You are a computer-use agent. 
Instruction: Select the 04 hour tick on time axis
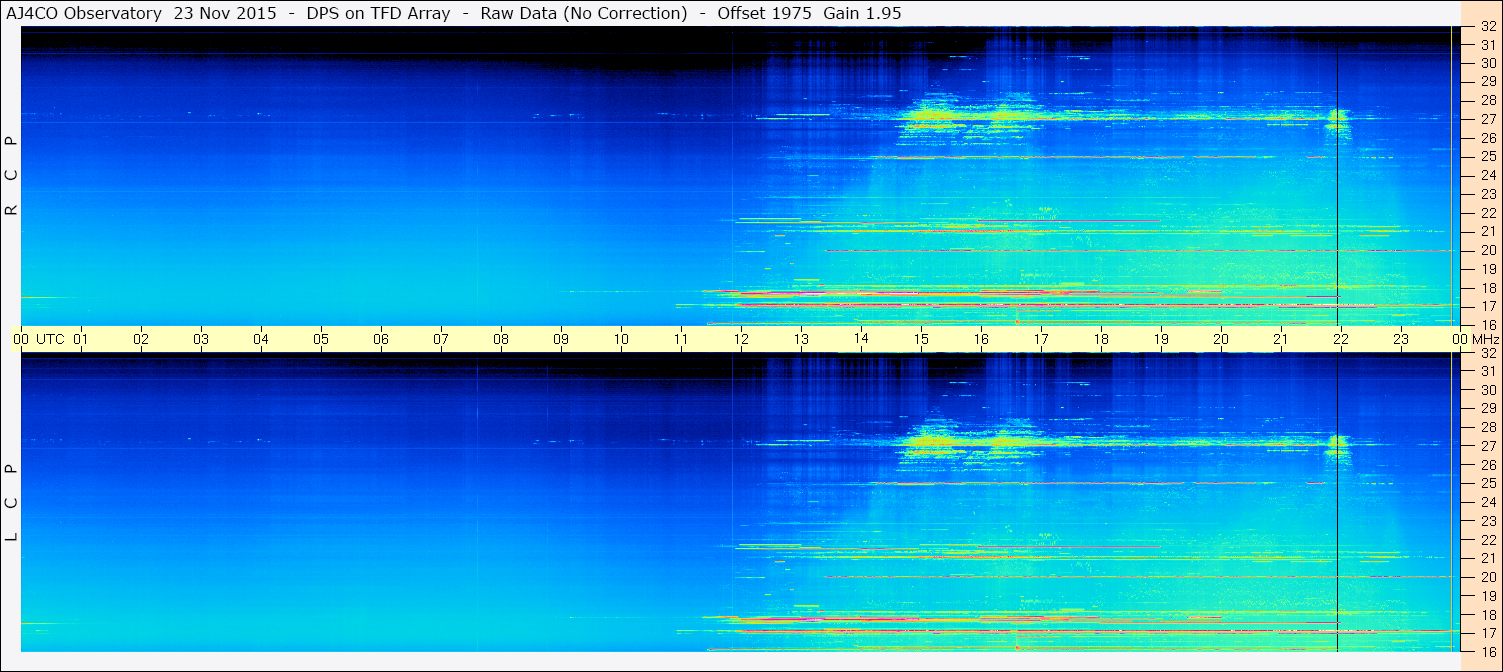pos(261,339)
